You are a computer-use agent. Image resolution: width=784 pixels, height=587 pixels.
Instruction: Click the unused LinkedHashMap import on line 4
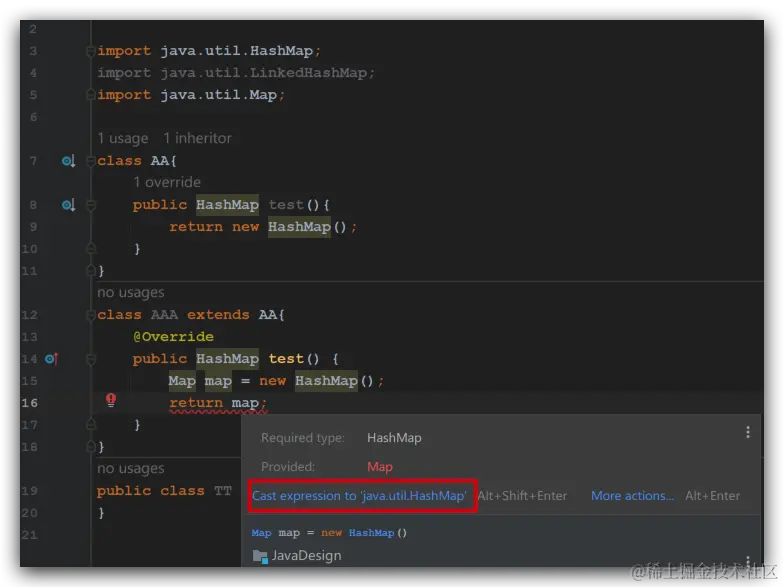[236, 73]
